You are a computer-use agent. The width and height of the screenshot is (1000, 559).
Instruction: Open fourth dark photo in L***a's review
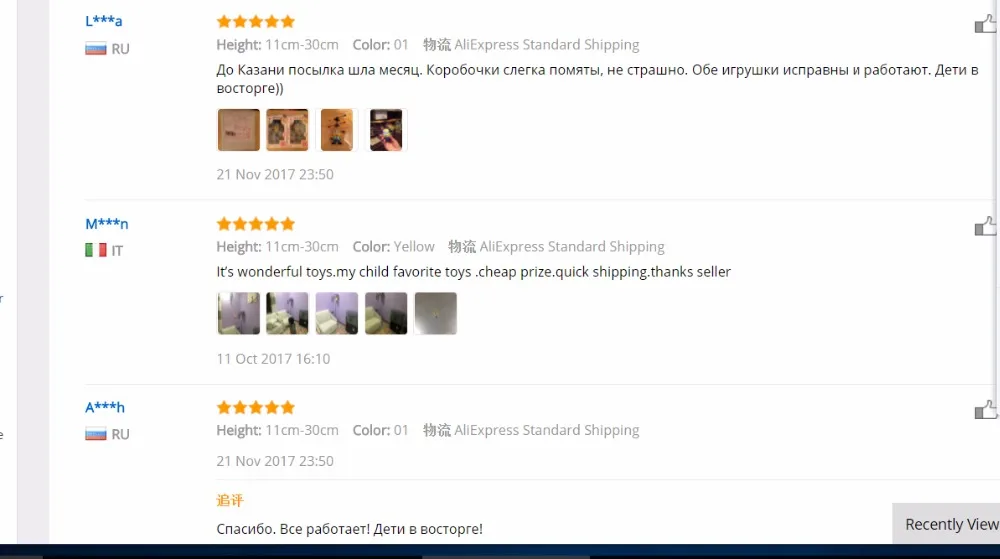pos(386,130)
